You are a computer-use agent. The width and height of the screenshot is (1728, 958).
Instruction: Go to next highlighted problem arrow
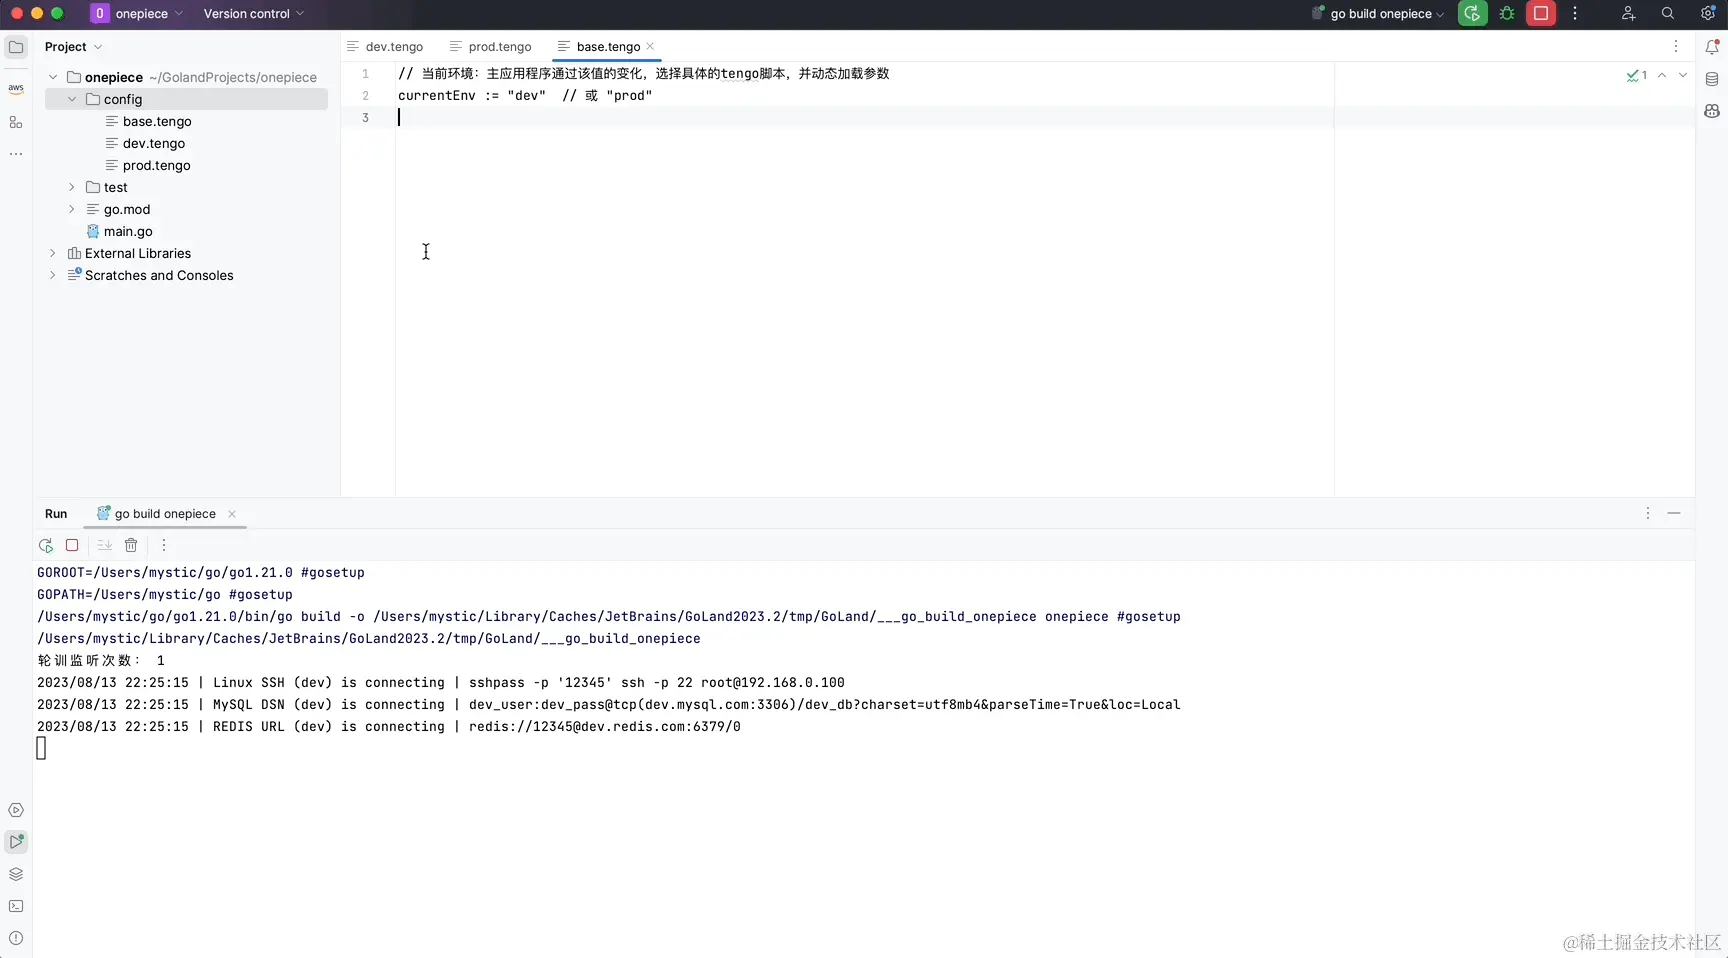pyautogui.click(x=1683, y=75)
